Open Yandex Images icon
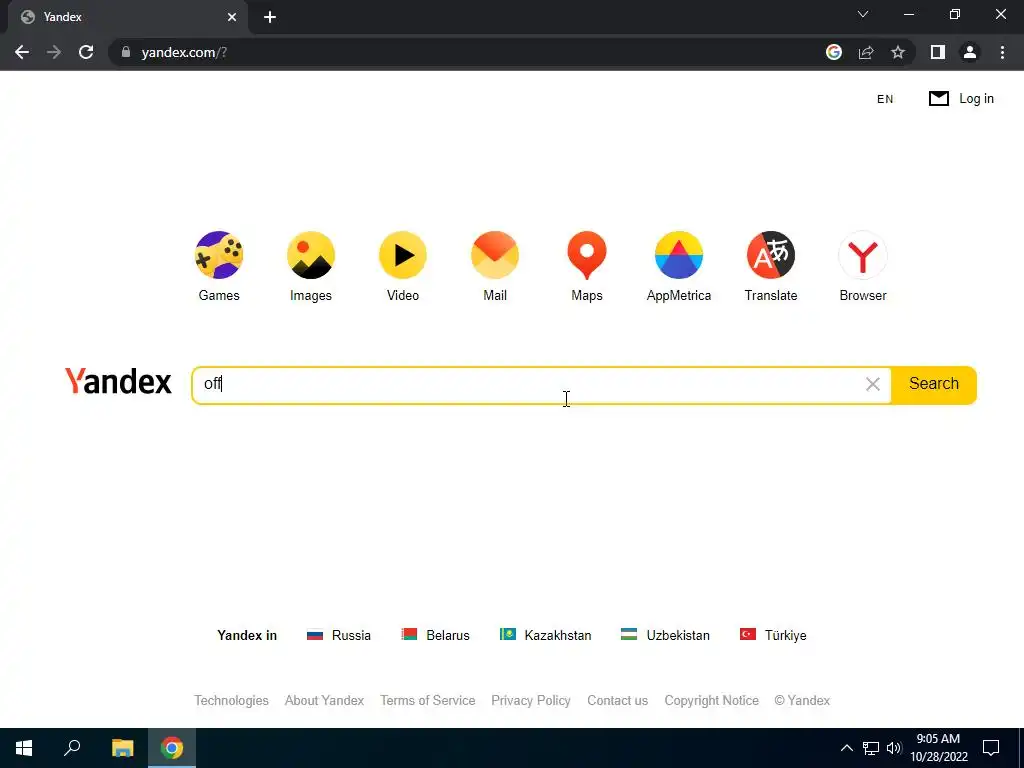The height and width of the screenshot is (768, 1024). 311,255
